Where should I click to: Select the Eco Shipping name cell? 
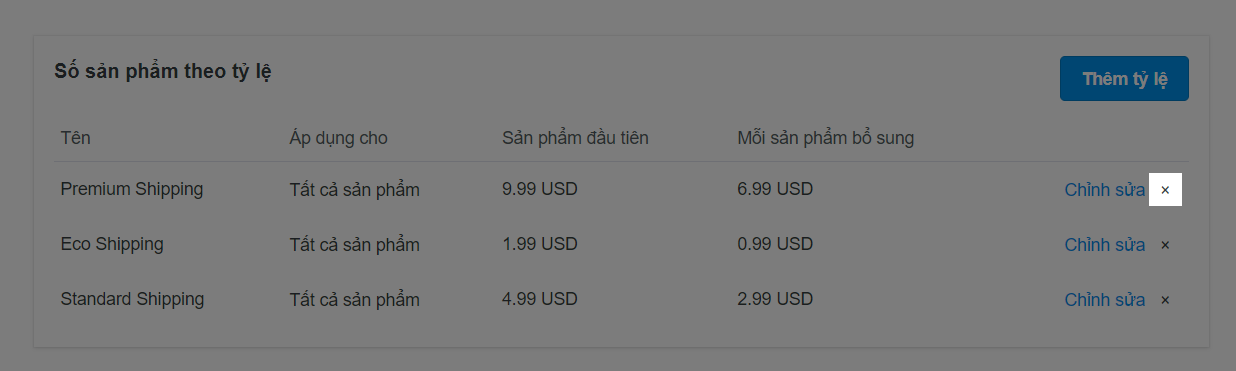pos(112,244)
